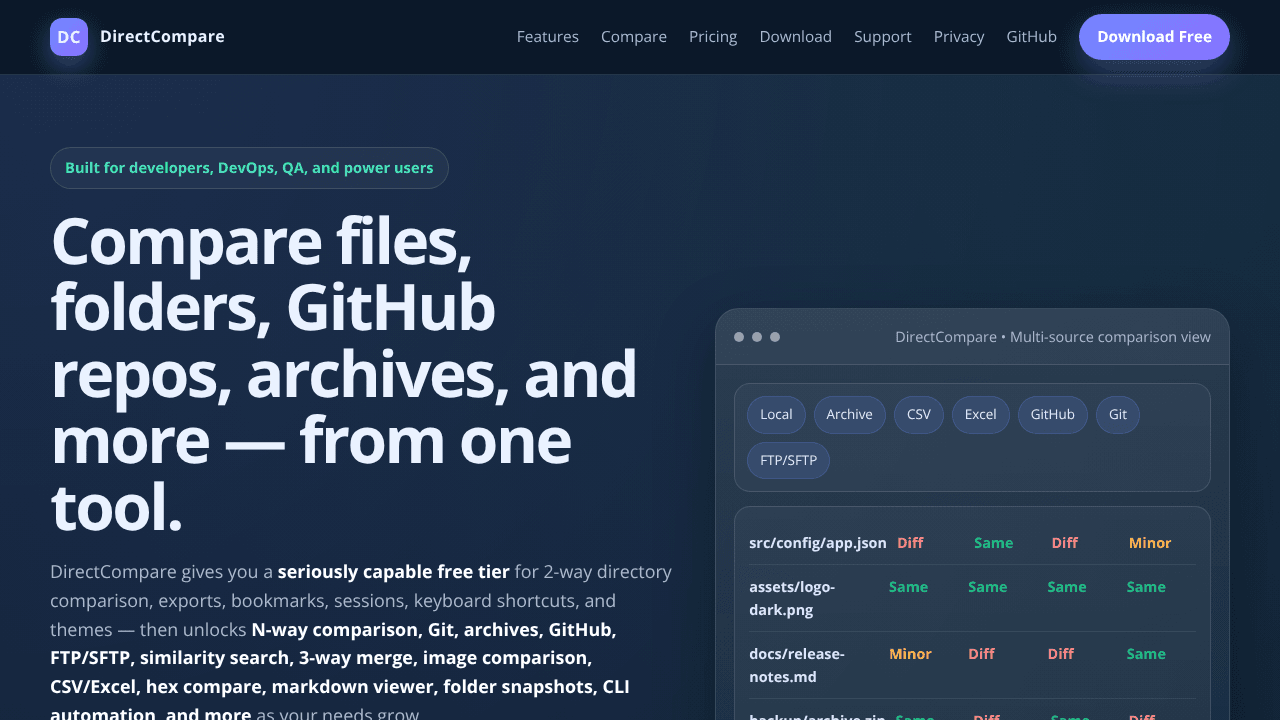The image size is (1280, 720).
Task: Click the 'Built for developers' badge
Action: tap(249, 168)
